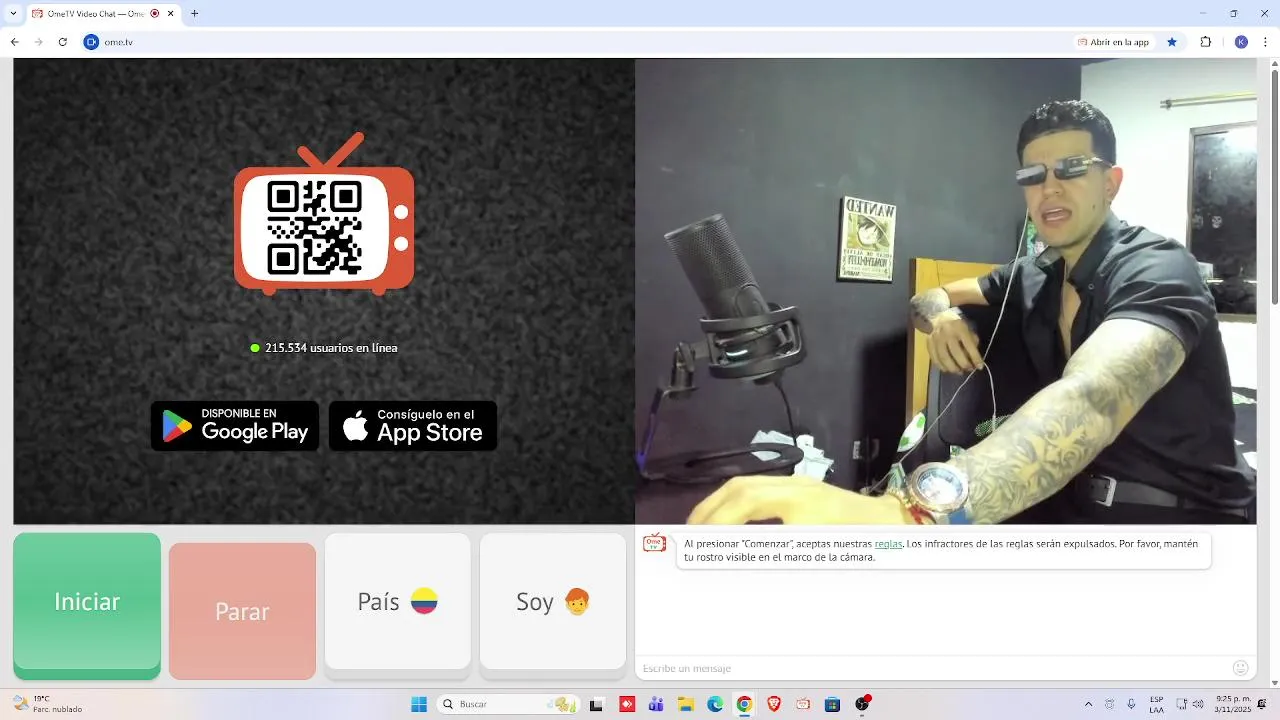
Task: Click Abrir en la app button
Action: pyautogui.click(x=1114, y=42)
